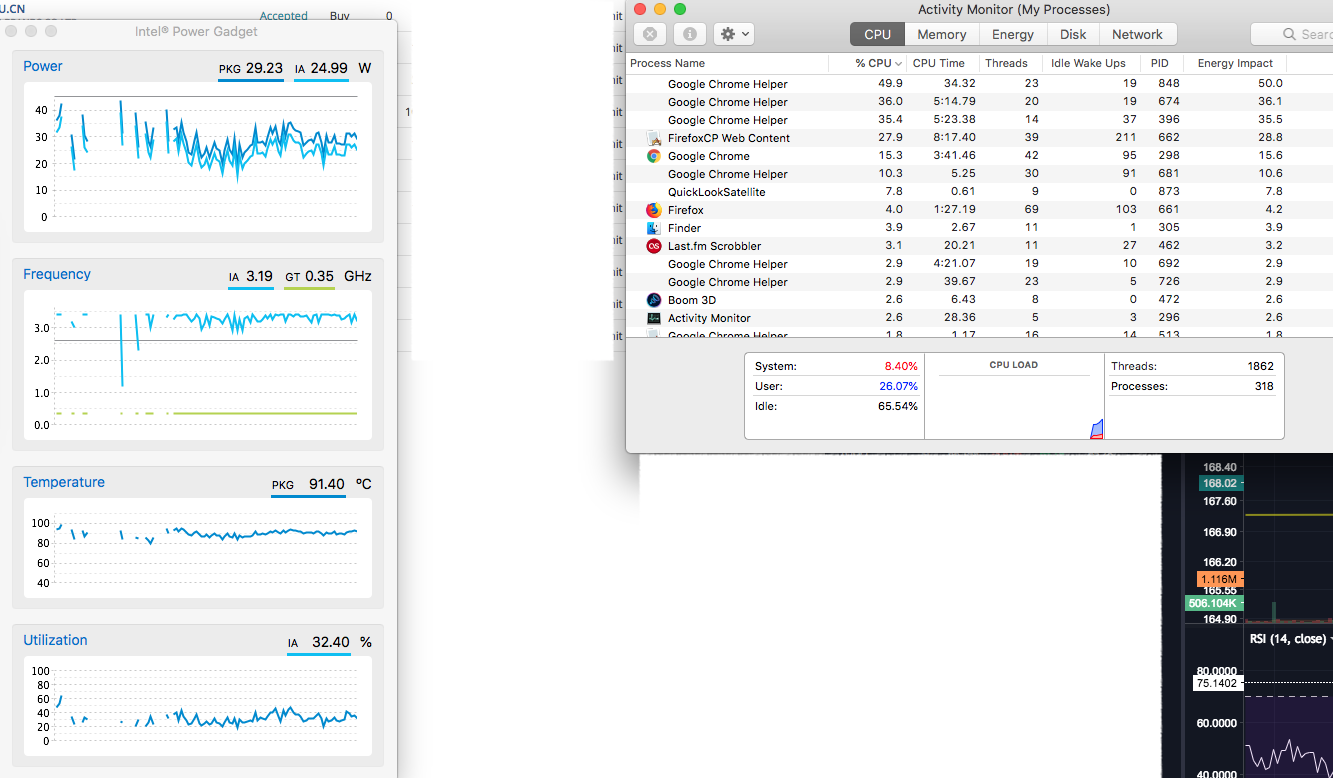Click the Processes count 318
The height and width of the screenshot is (778, 1333).
pyautogui.click(x=1264, y=386)
